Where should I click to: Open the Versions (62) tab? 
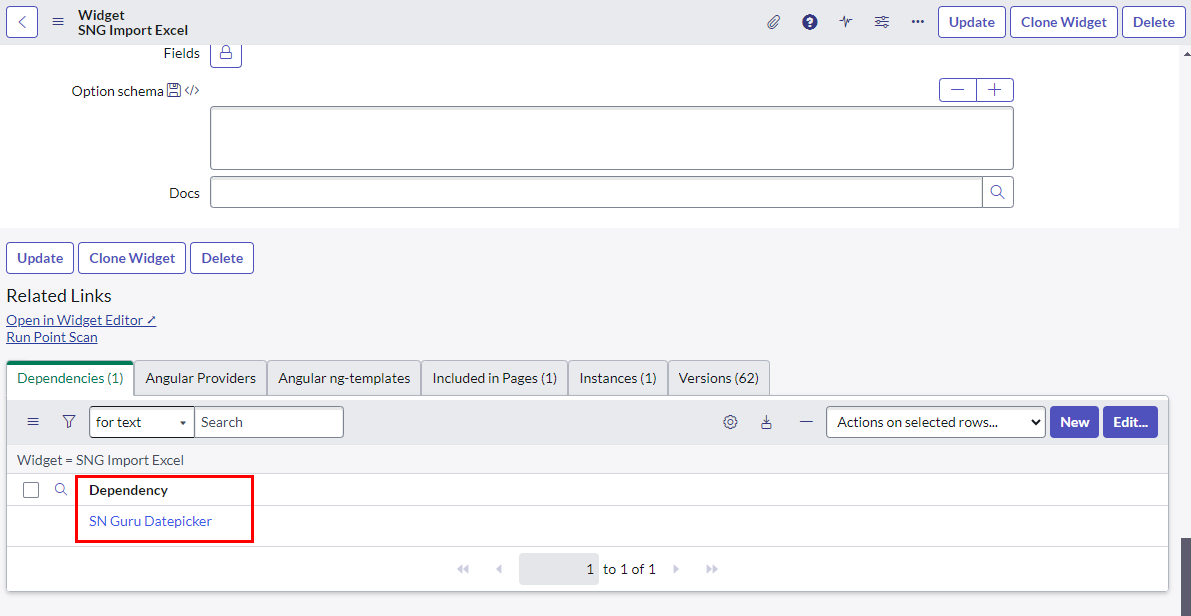pyautogui.click(x=718, y=378)
